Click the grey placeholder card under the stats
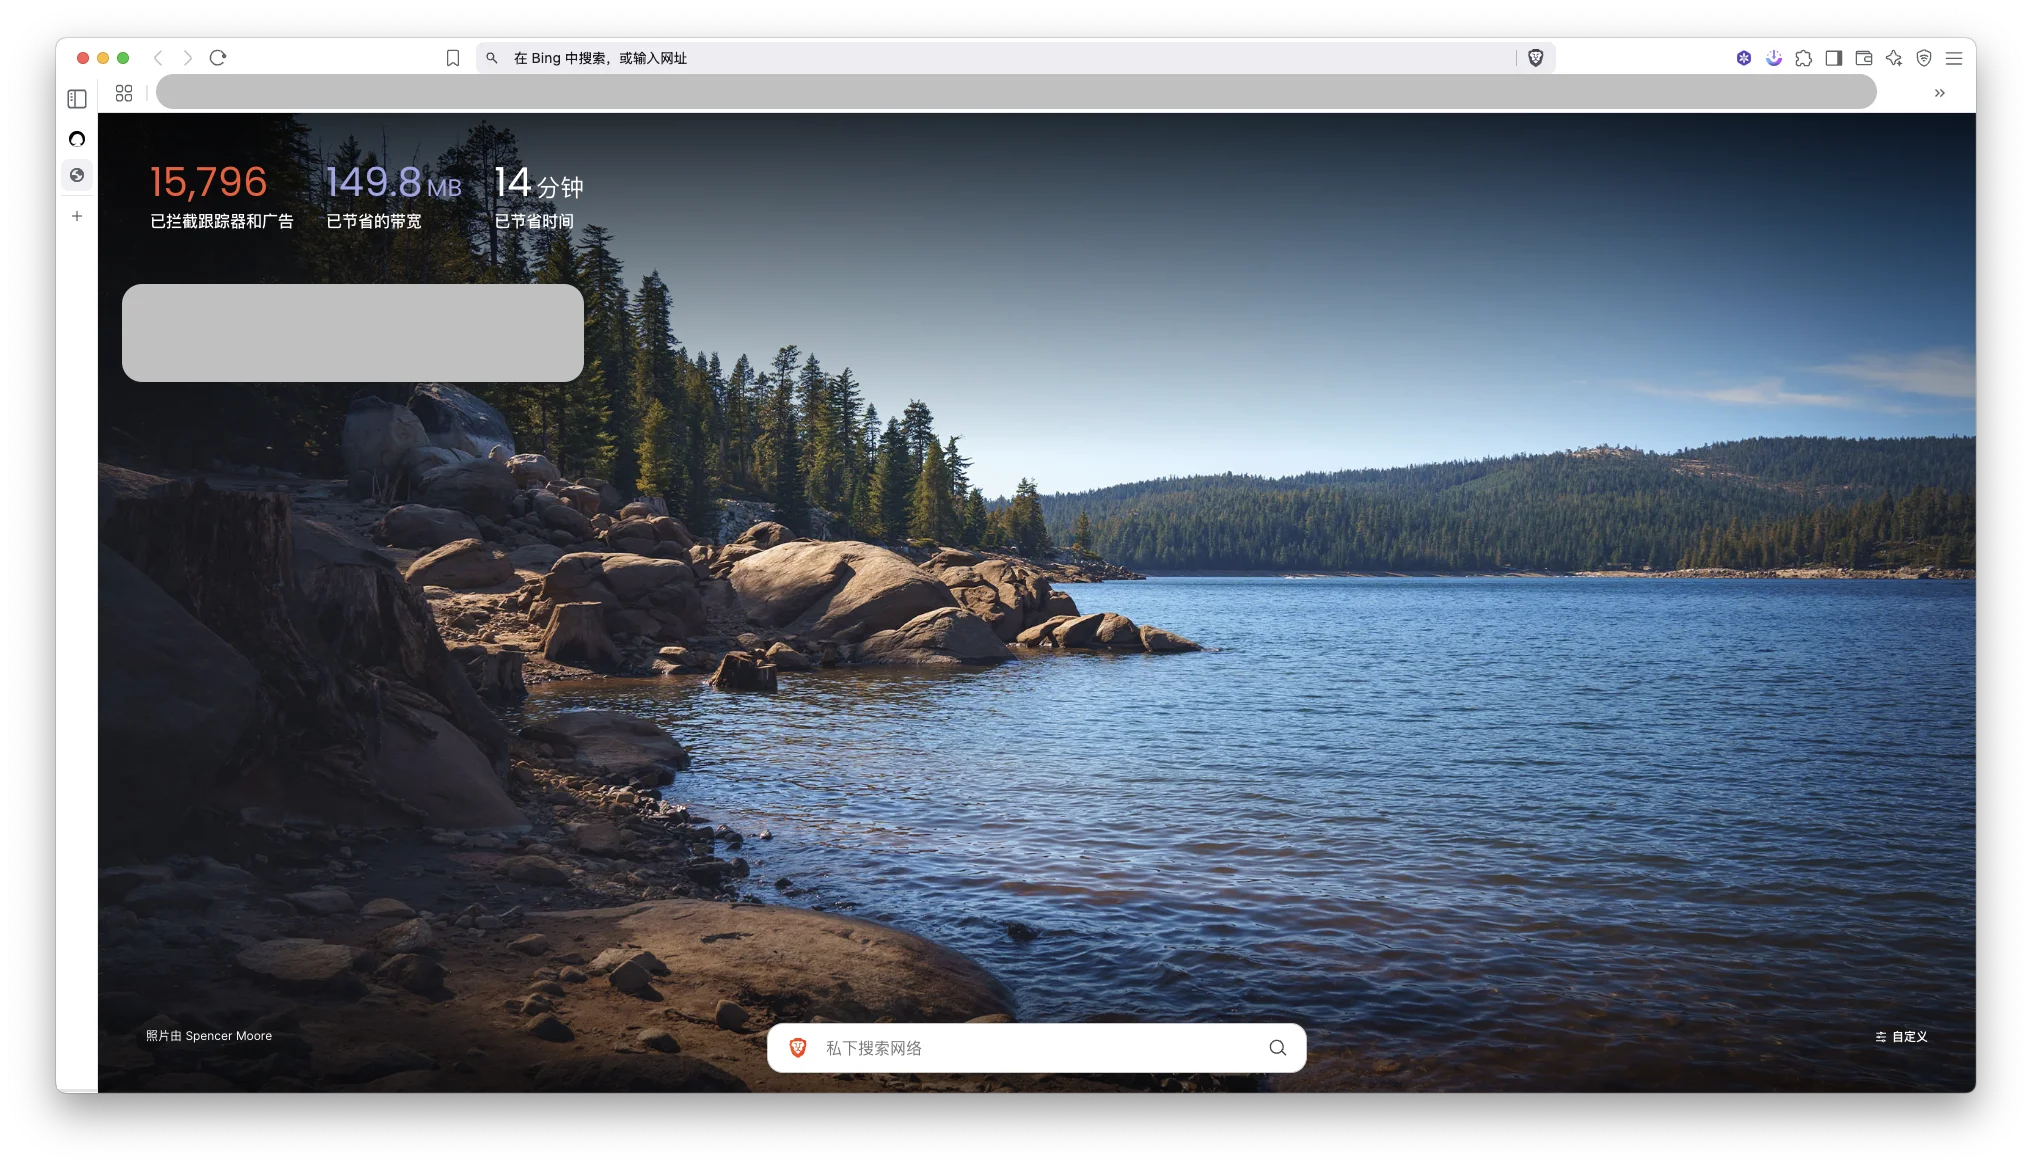Screen dimensions: 2032x1167 (x=353, y=333)
